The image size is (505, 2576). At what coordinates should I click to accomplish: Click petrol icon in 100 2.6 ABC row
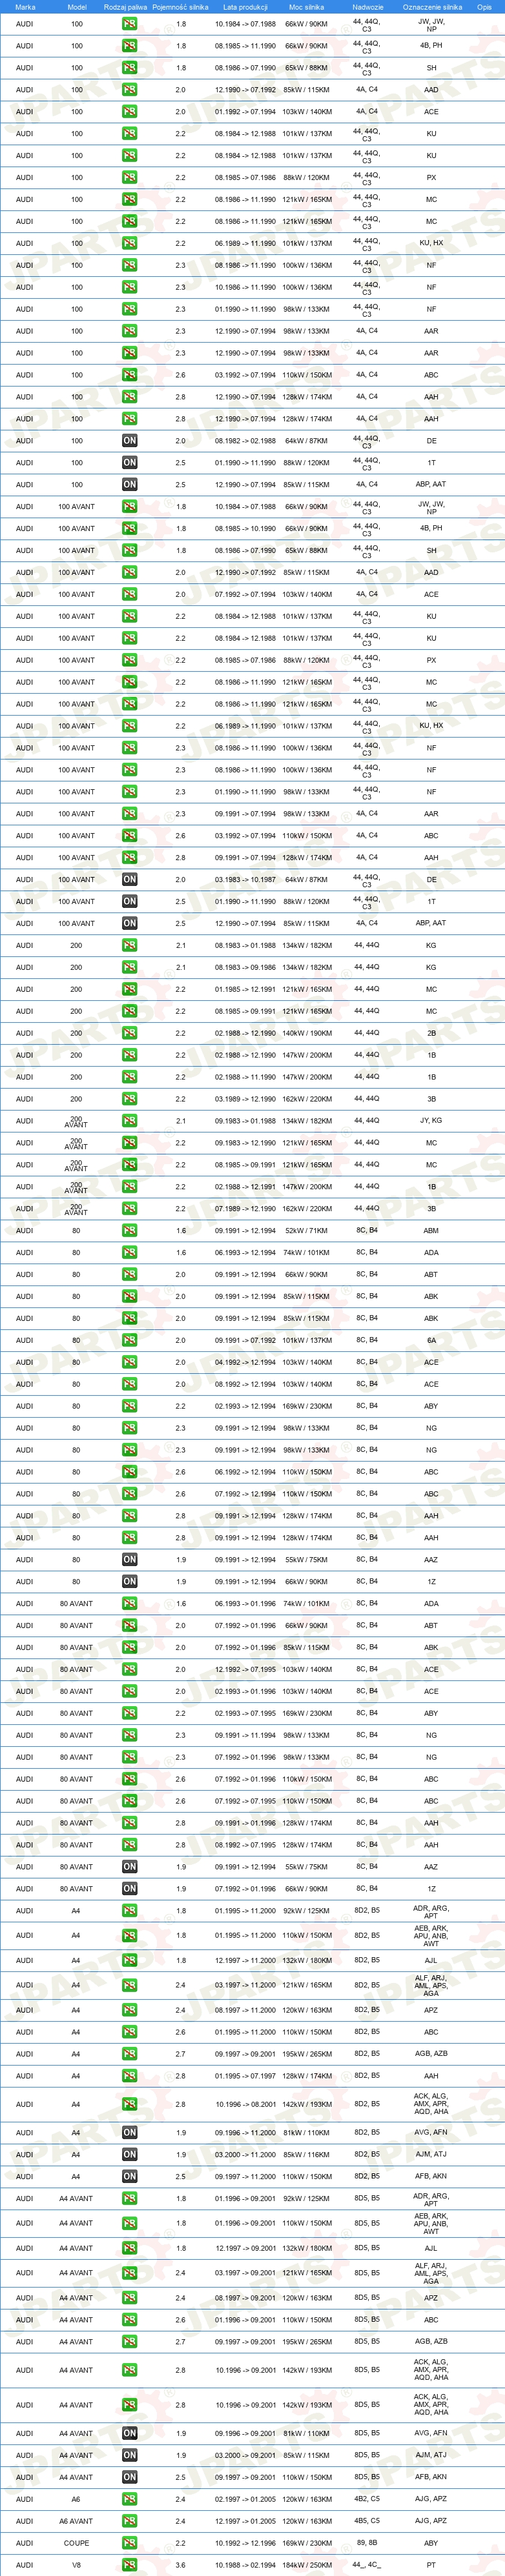point(129,375)
